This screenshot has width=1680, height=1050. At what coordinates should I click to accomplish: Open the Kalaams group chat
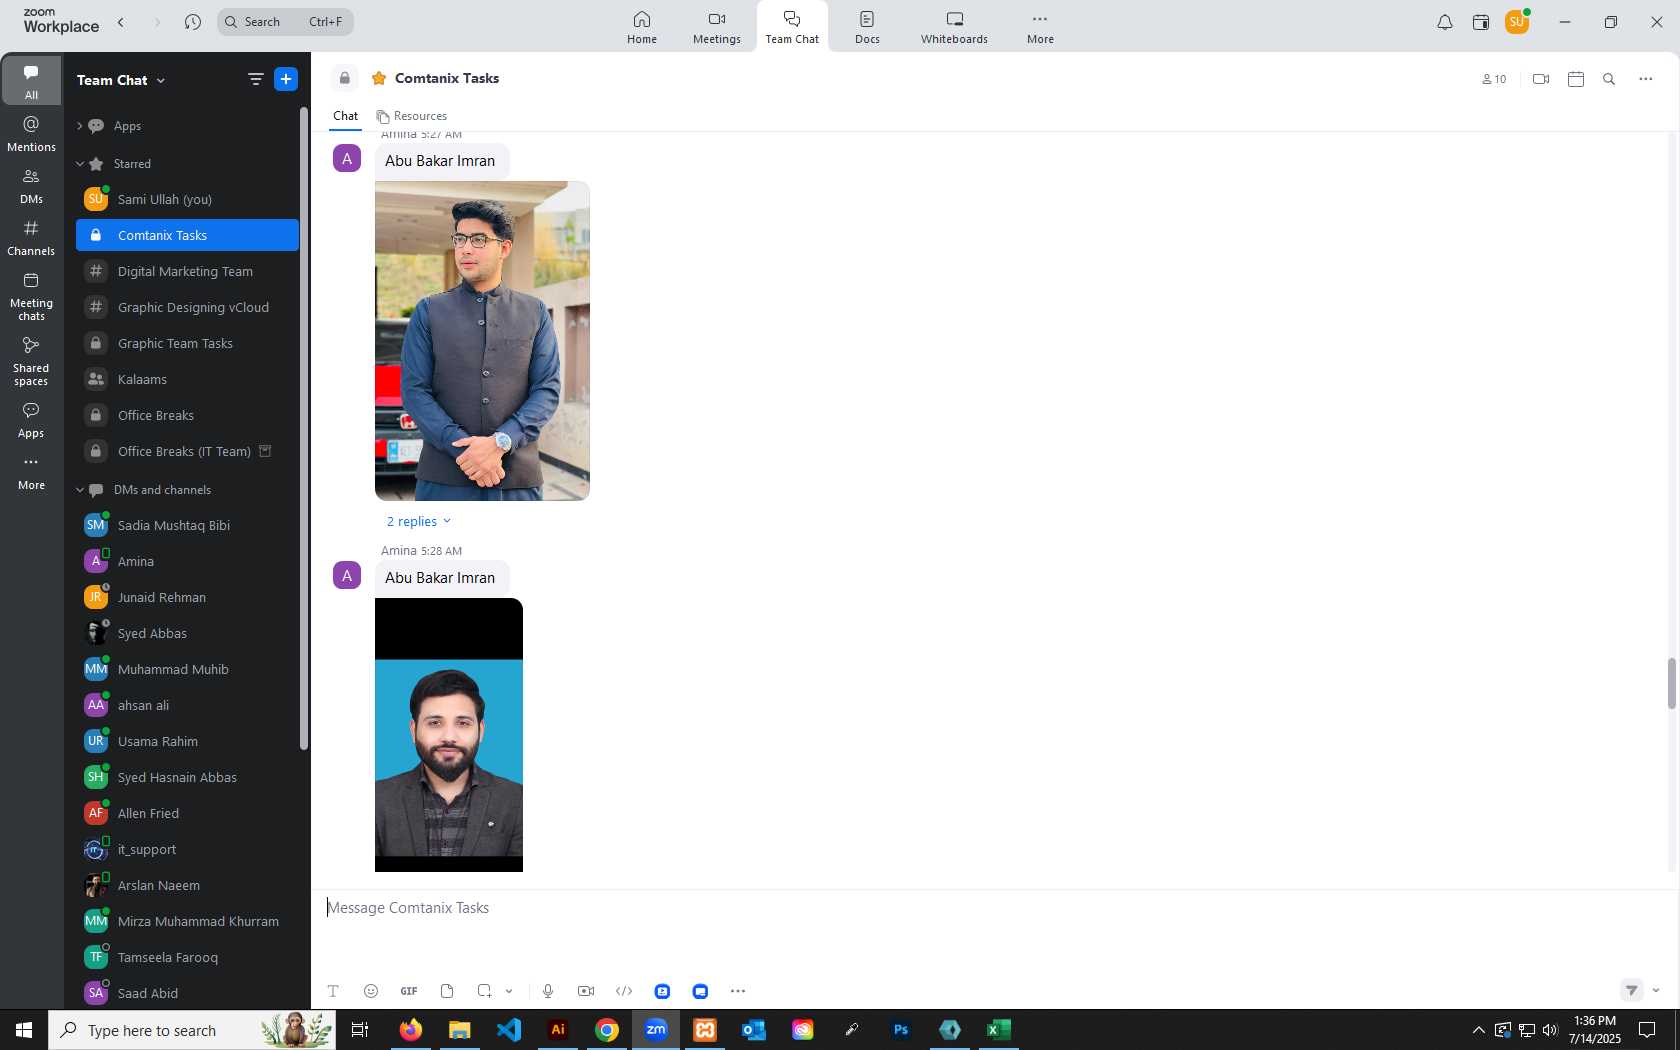click(x=187, y=379)
